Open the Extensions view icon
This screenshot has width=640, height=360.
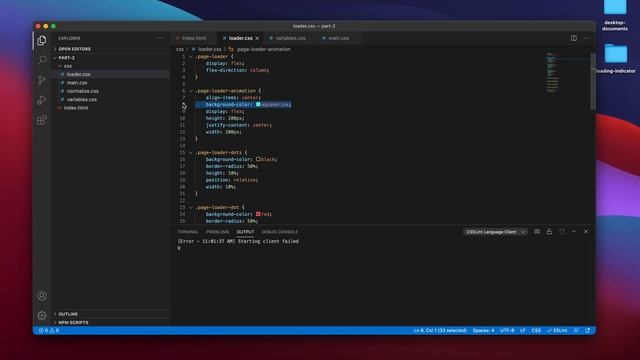42,120
